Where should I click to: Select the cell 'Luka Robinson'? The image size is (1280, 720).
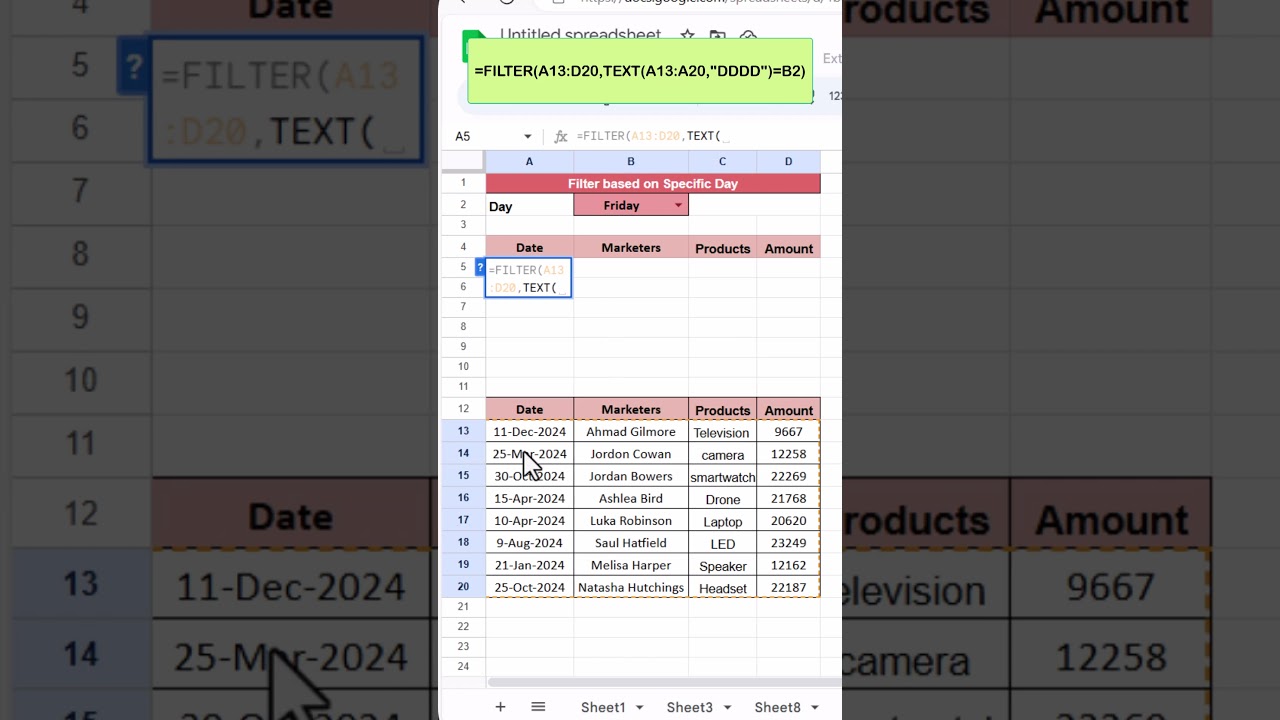[x=631, y=521]
